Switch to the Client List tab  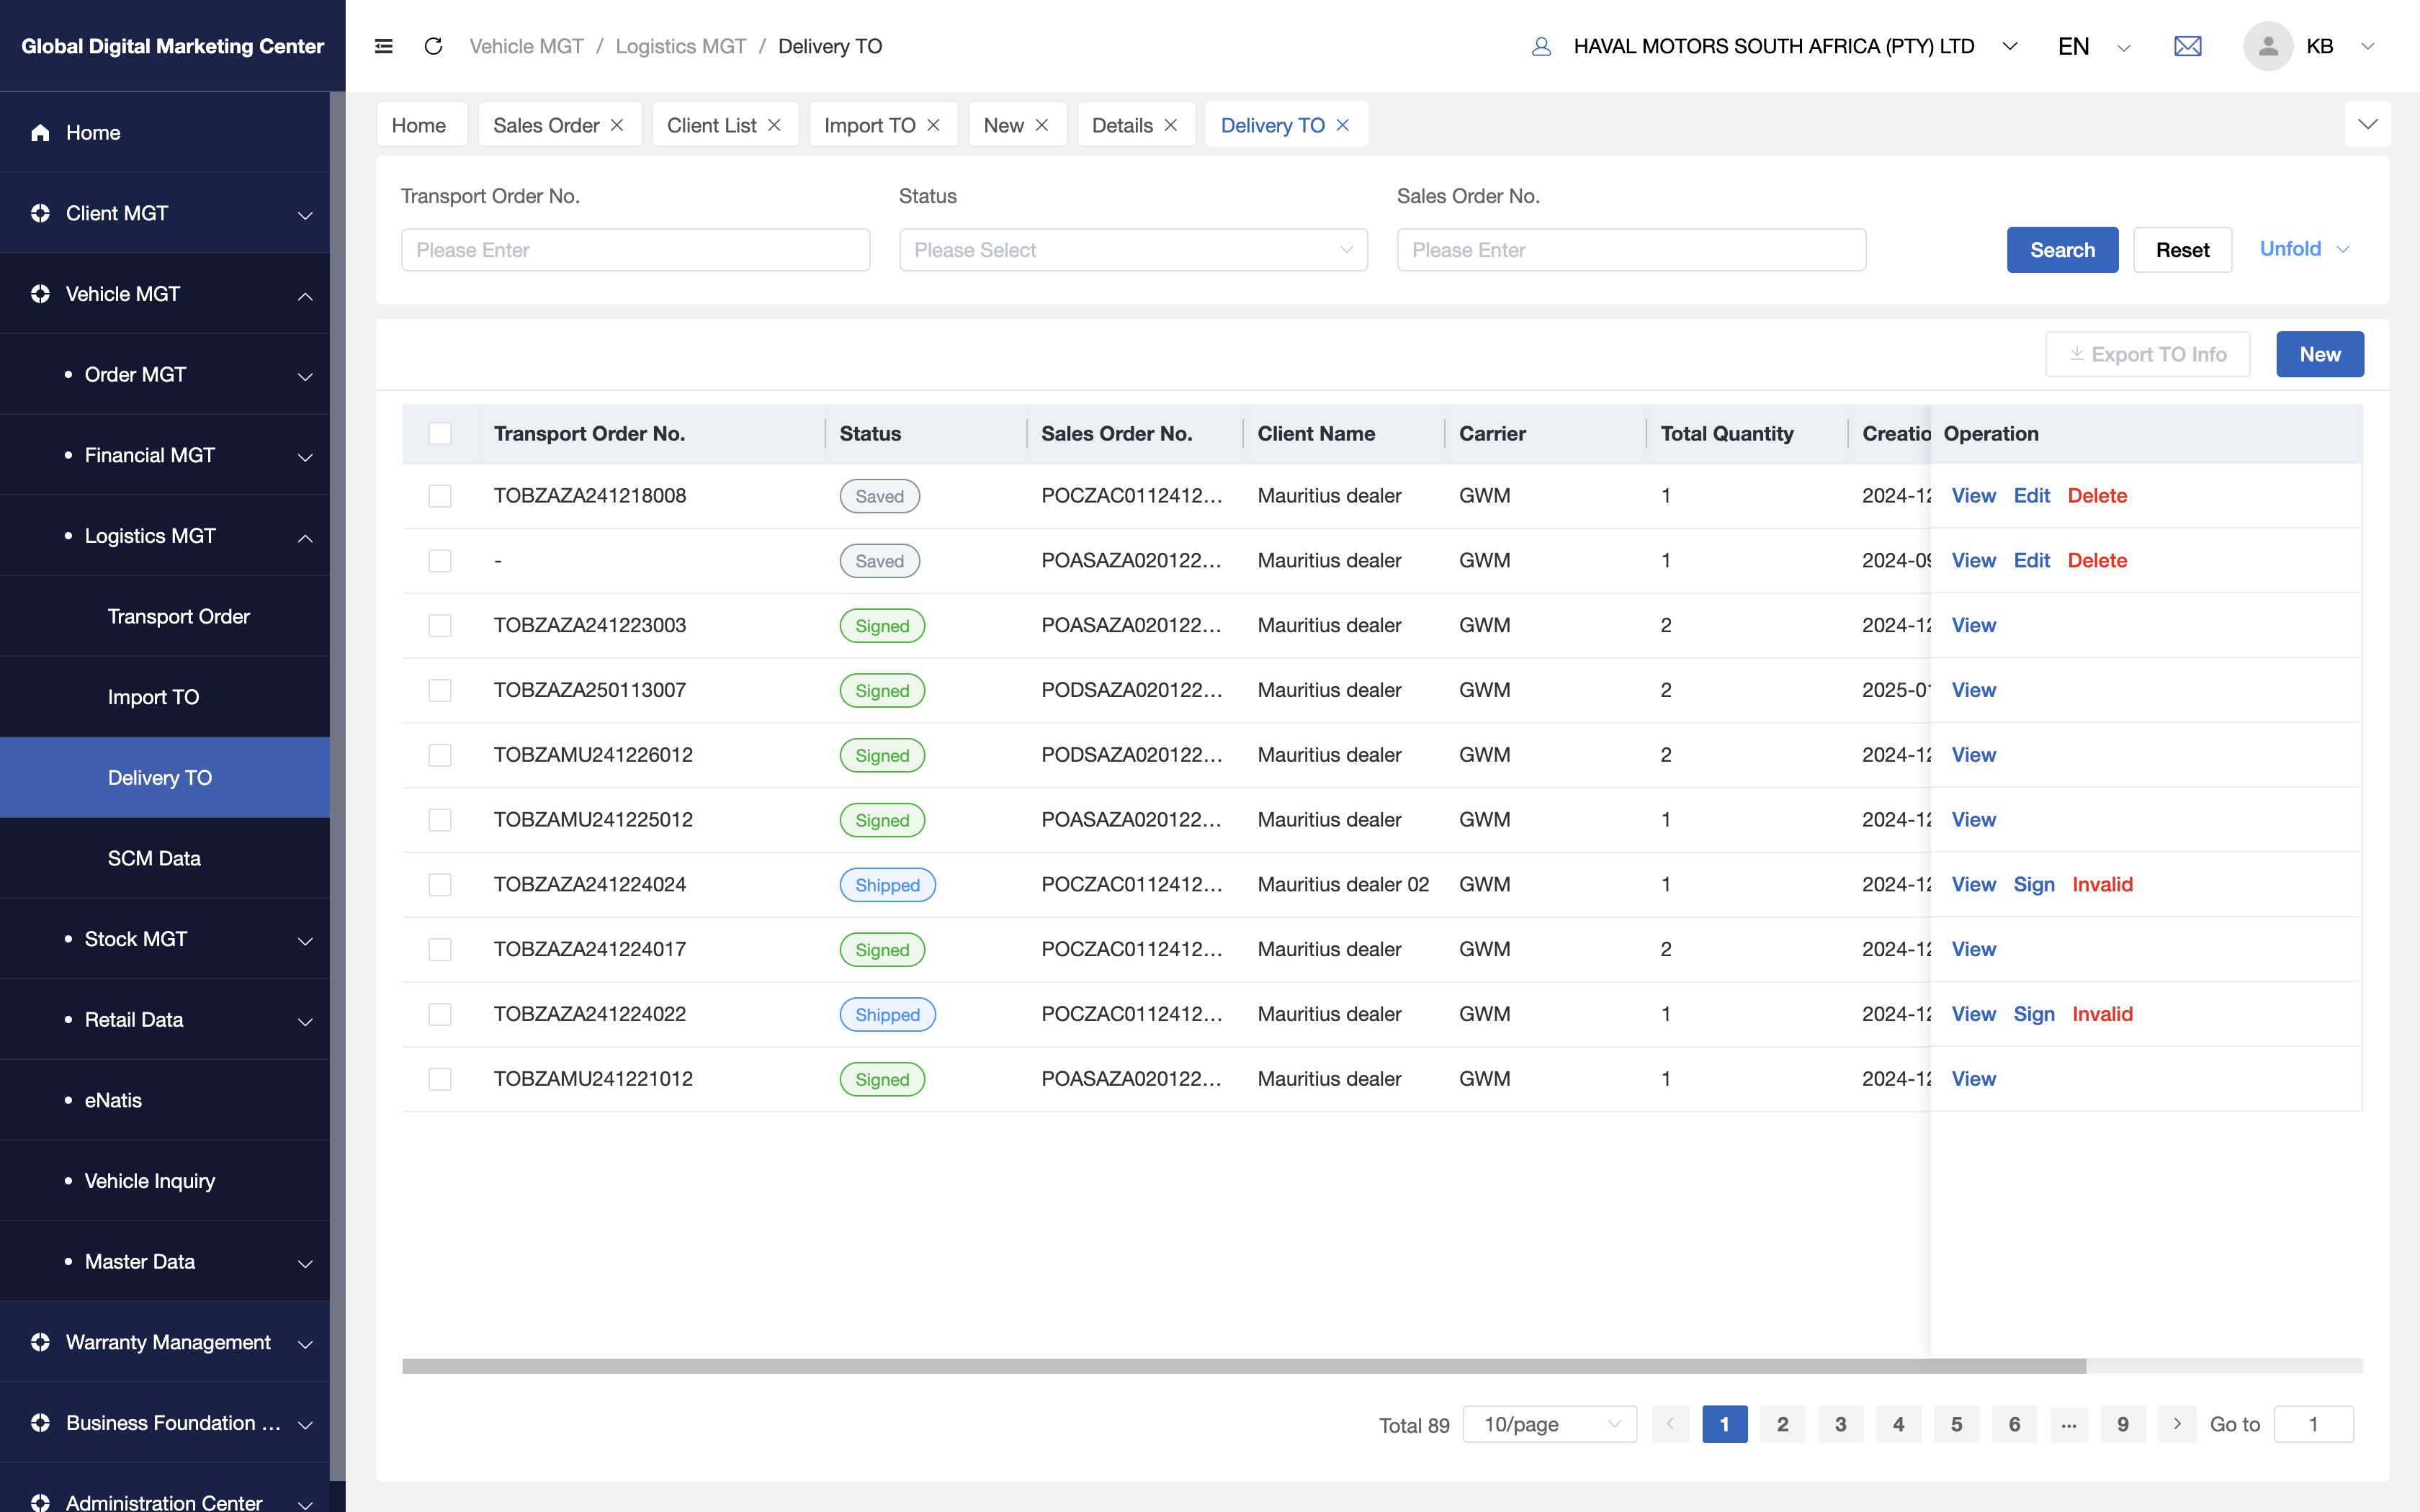(711, 125)
